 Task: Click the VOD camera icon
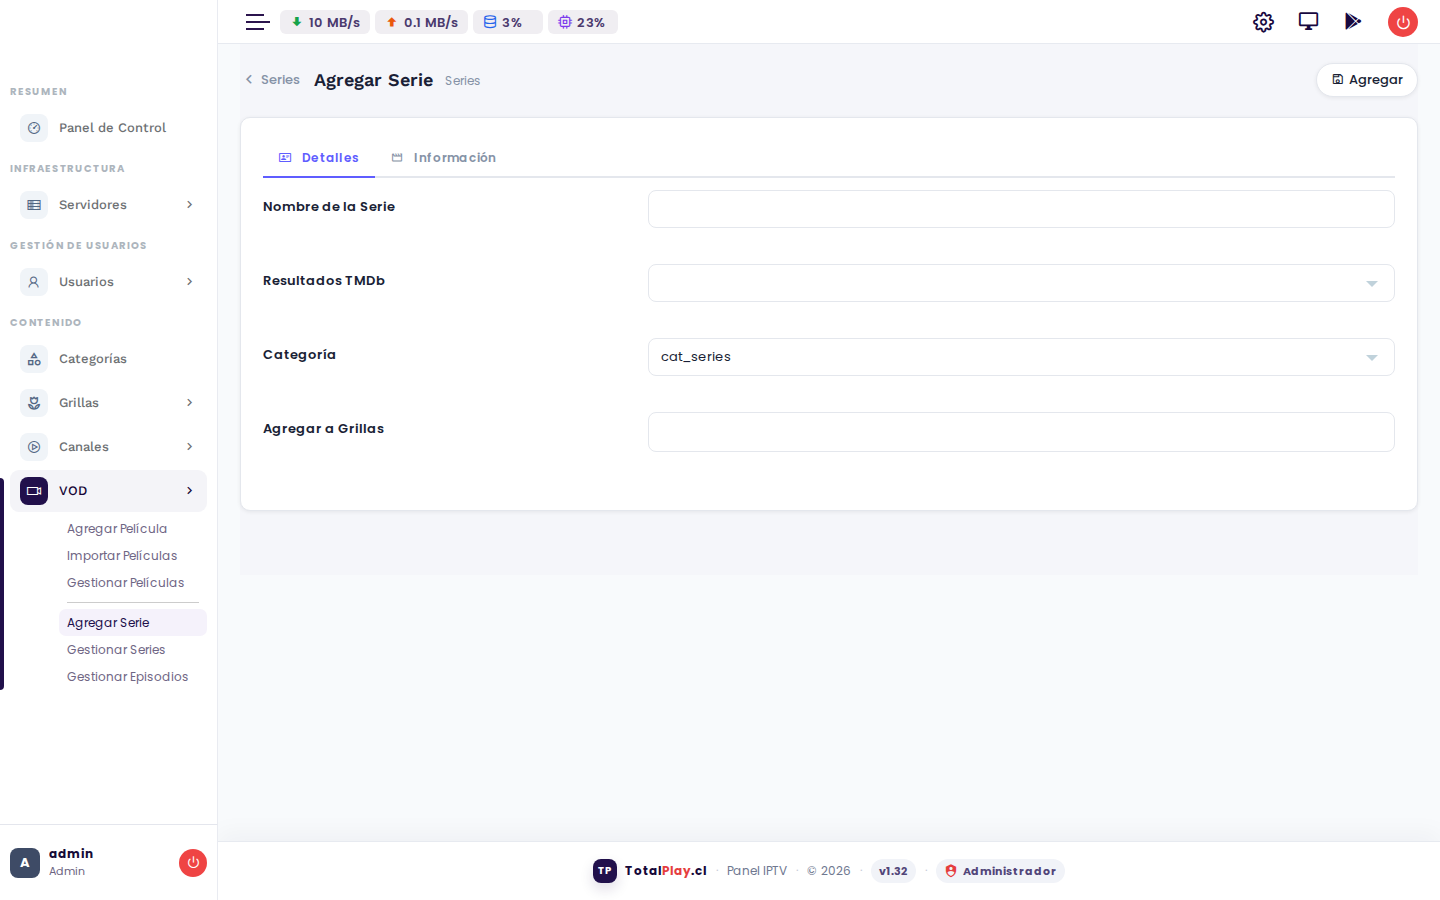[x=34, y=491]
